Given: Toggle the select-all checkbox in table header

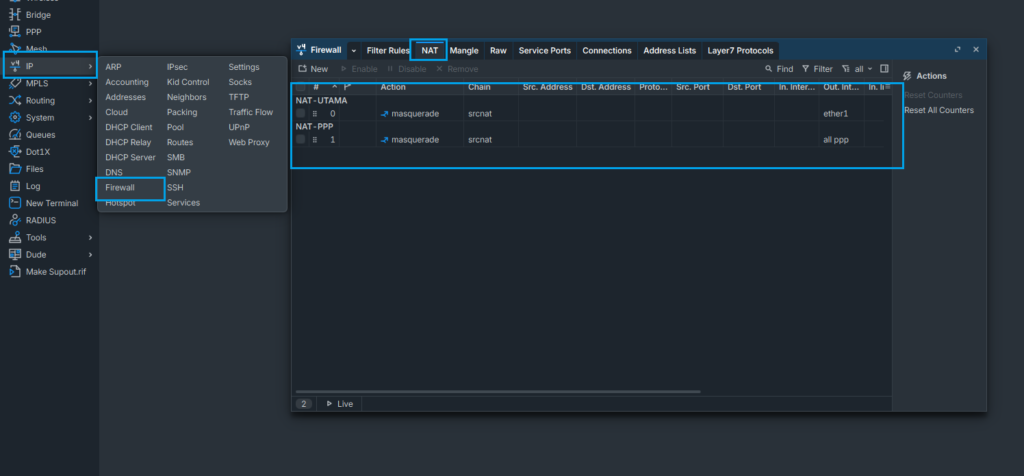Looking at the screenshot, I should click(x=300, y=87).
